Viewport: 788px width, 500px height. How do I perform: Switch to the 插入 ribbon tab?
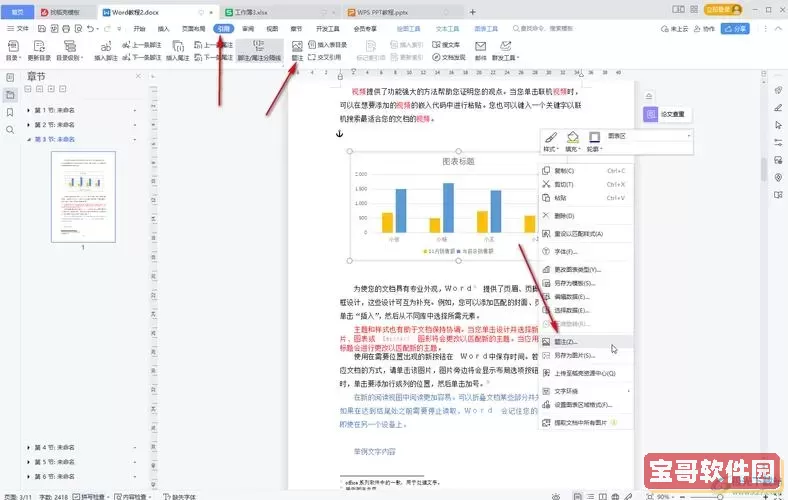163,29
